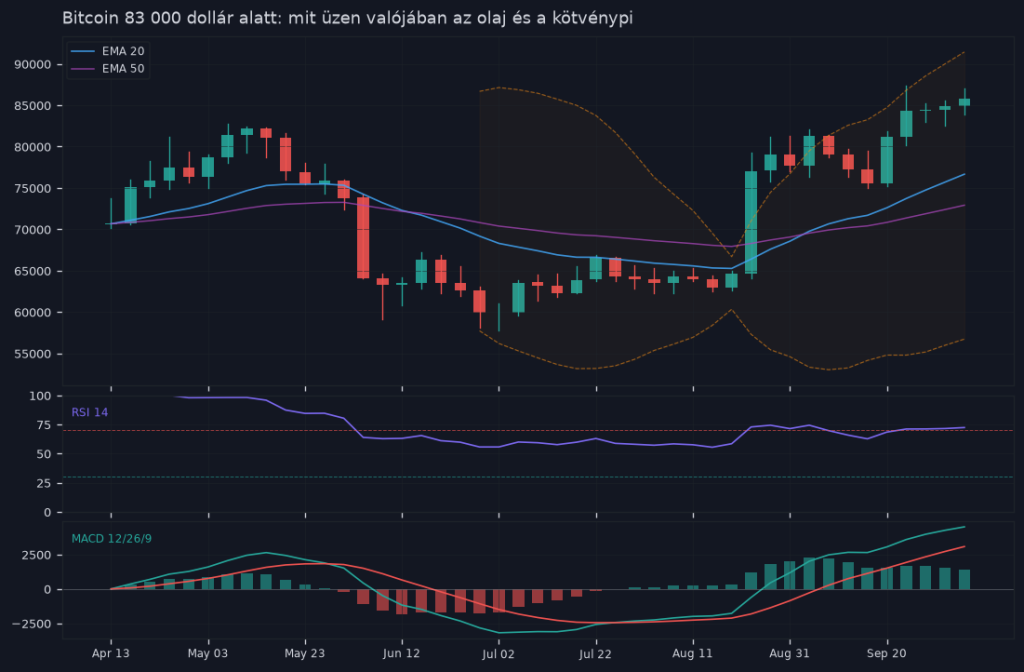This screenshot has width=1024, height=672.
Task: Click the "50" label on the RSI axis
Action: (44, 454)
